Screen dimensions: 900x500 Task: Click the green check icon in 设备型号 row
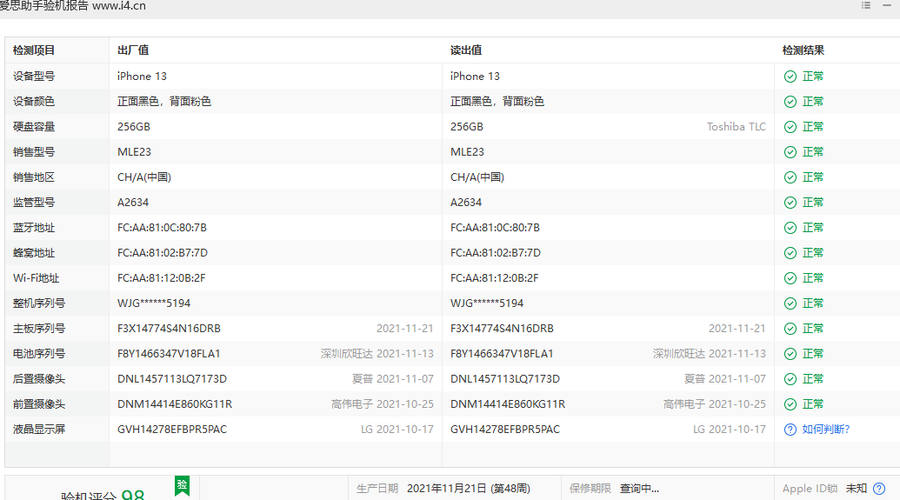(x=790, y=76)
